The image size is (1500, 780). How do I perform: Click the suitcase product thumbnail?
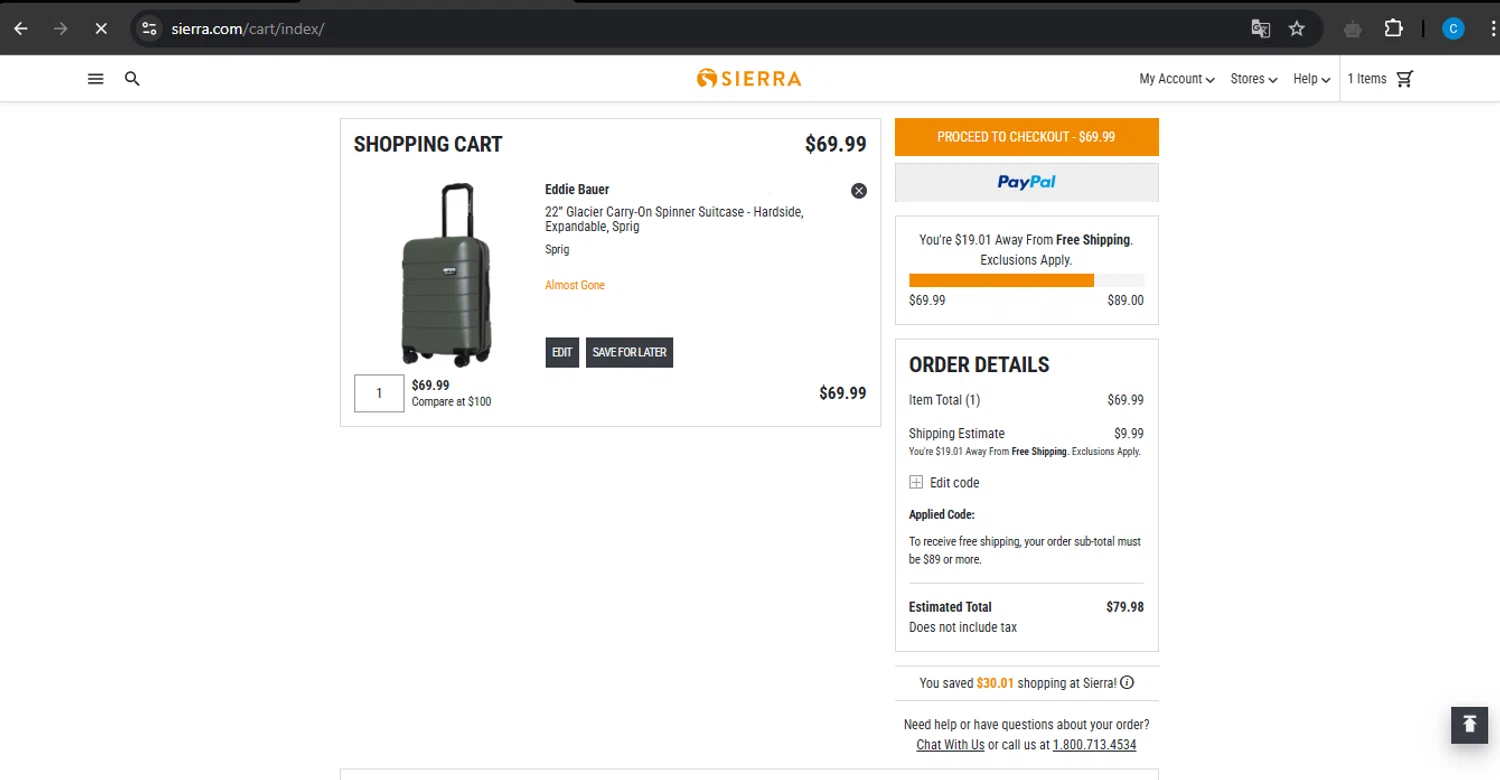tap(446, 274)
